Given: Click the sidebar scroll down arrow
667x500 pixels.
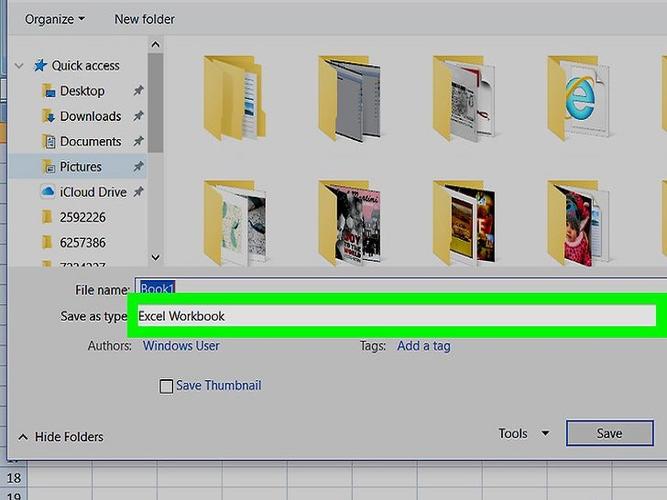Looking at the screenshot, I should pos(156,257).
